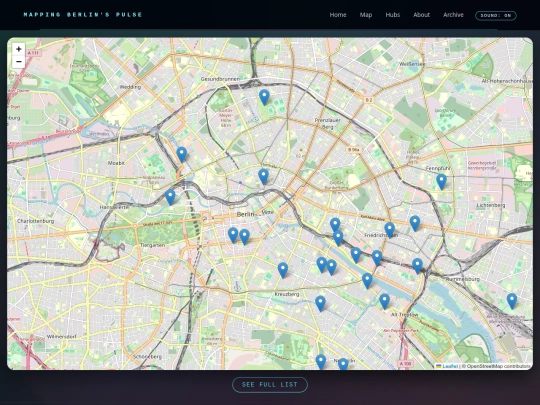Click the Weißensee map label
540x405 pixels.
coord(412,64)
